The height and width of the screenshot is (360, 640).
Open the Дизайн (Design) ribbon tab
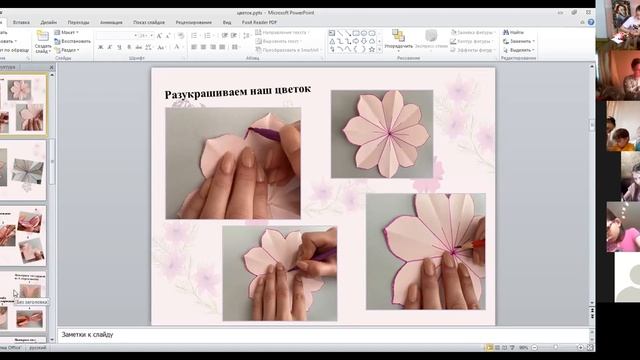(49, 22)
